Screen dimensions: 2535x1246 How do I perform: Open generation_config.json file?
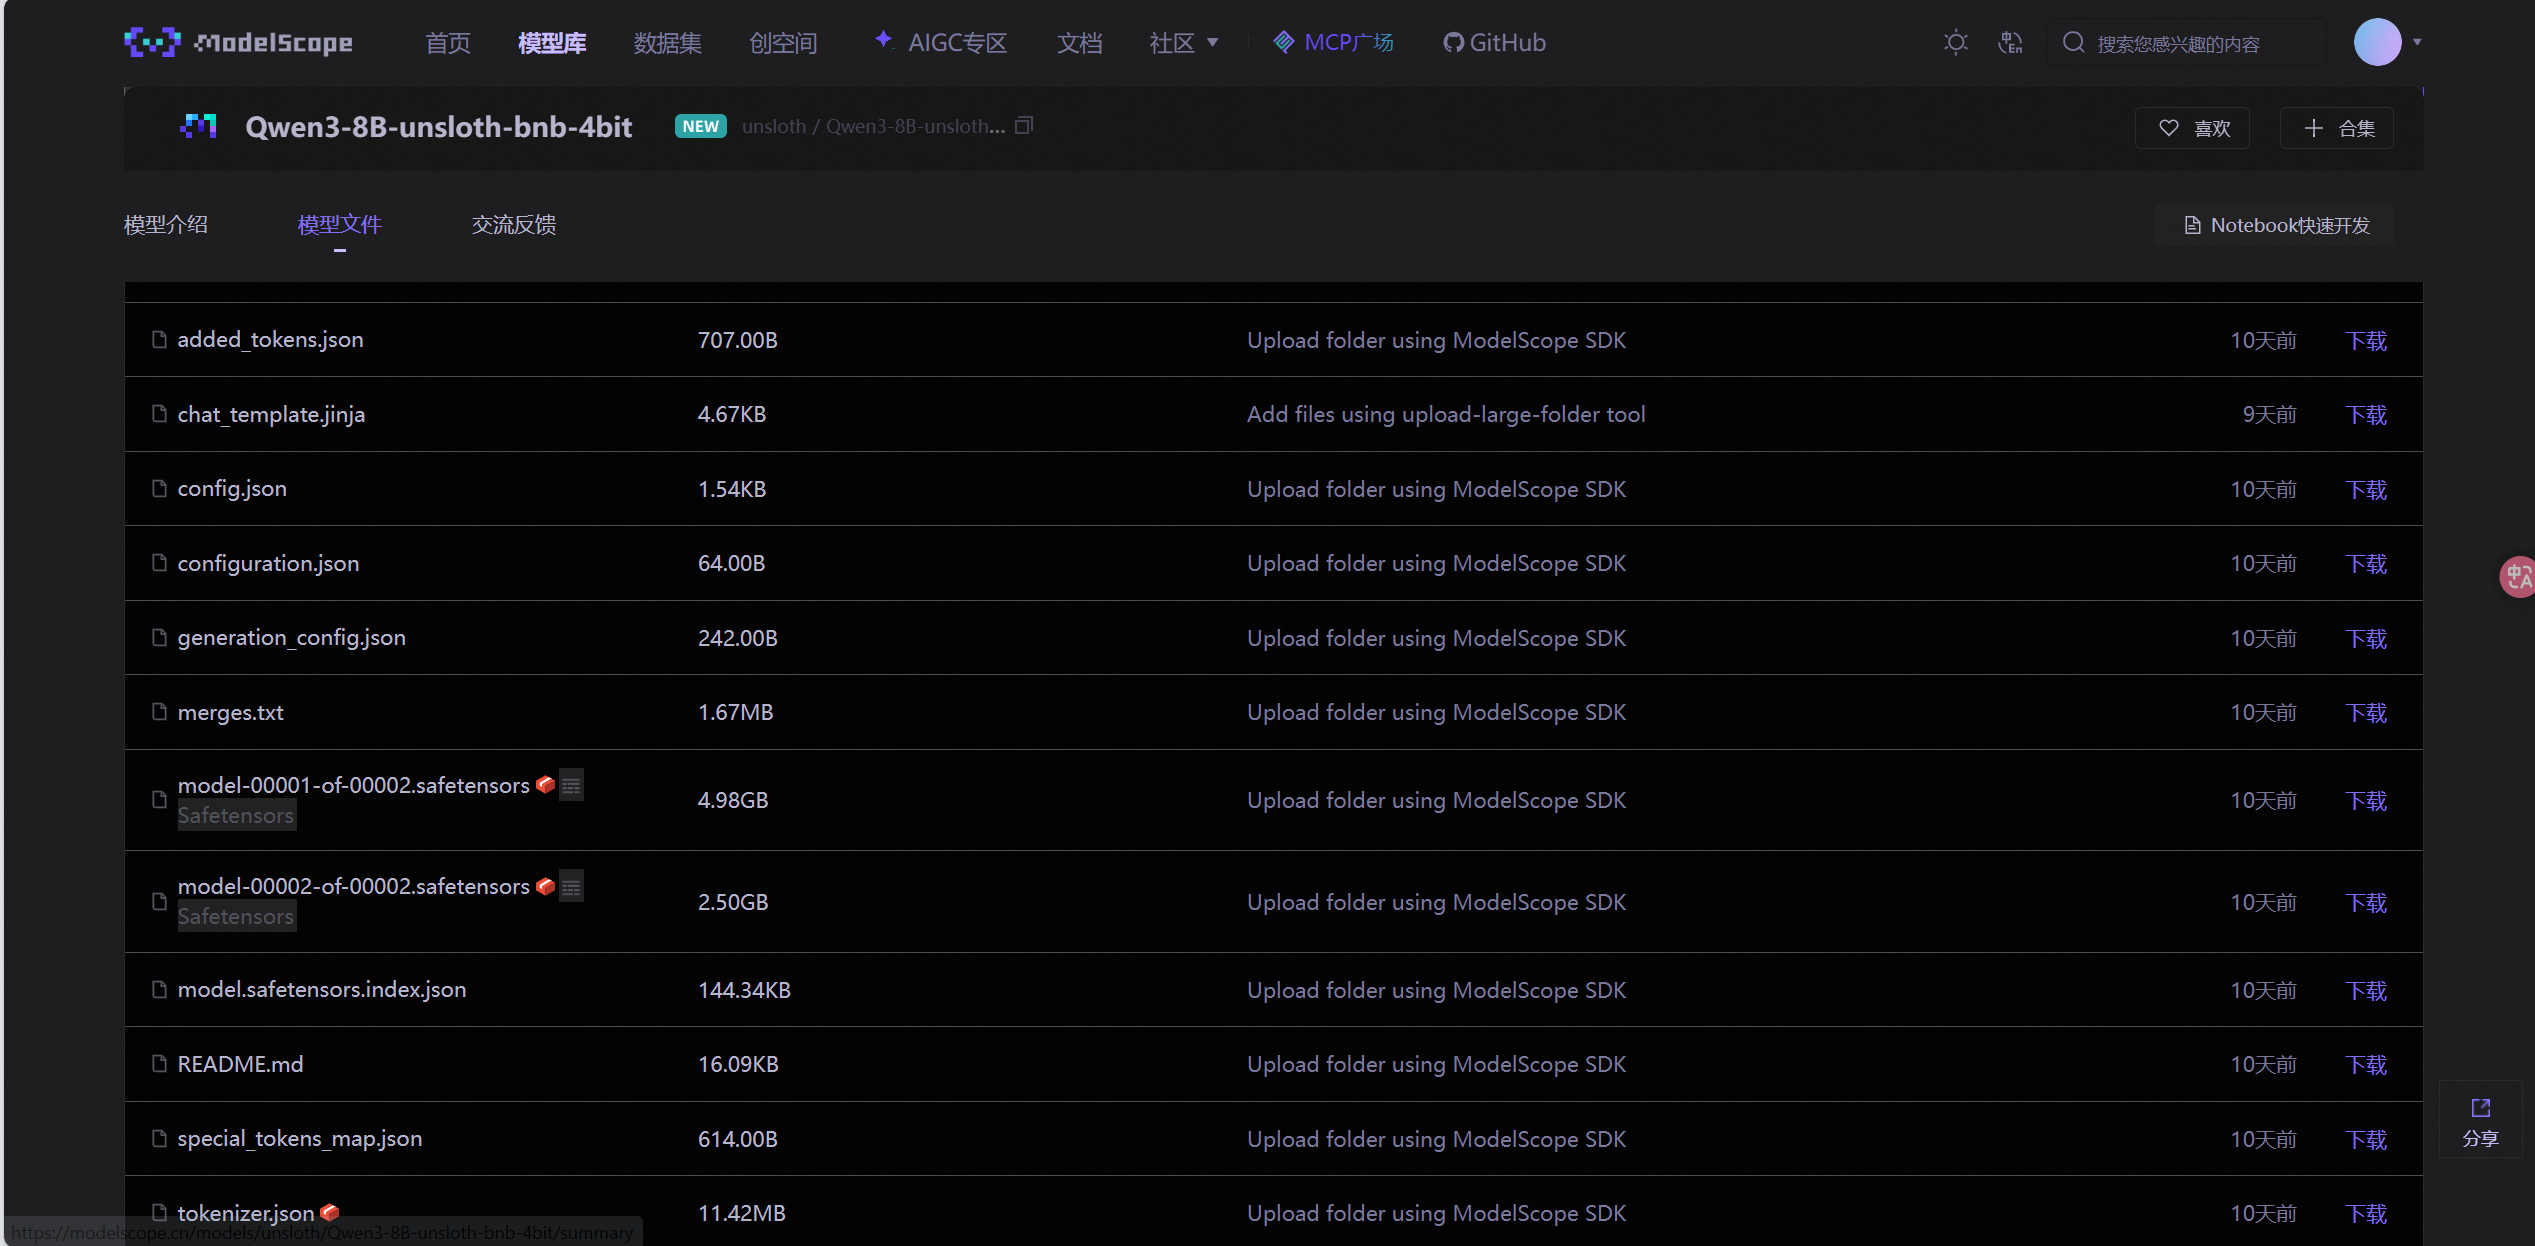pyautogui.click(x=291, y=638)
